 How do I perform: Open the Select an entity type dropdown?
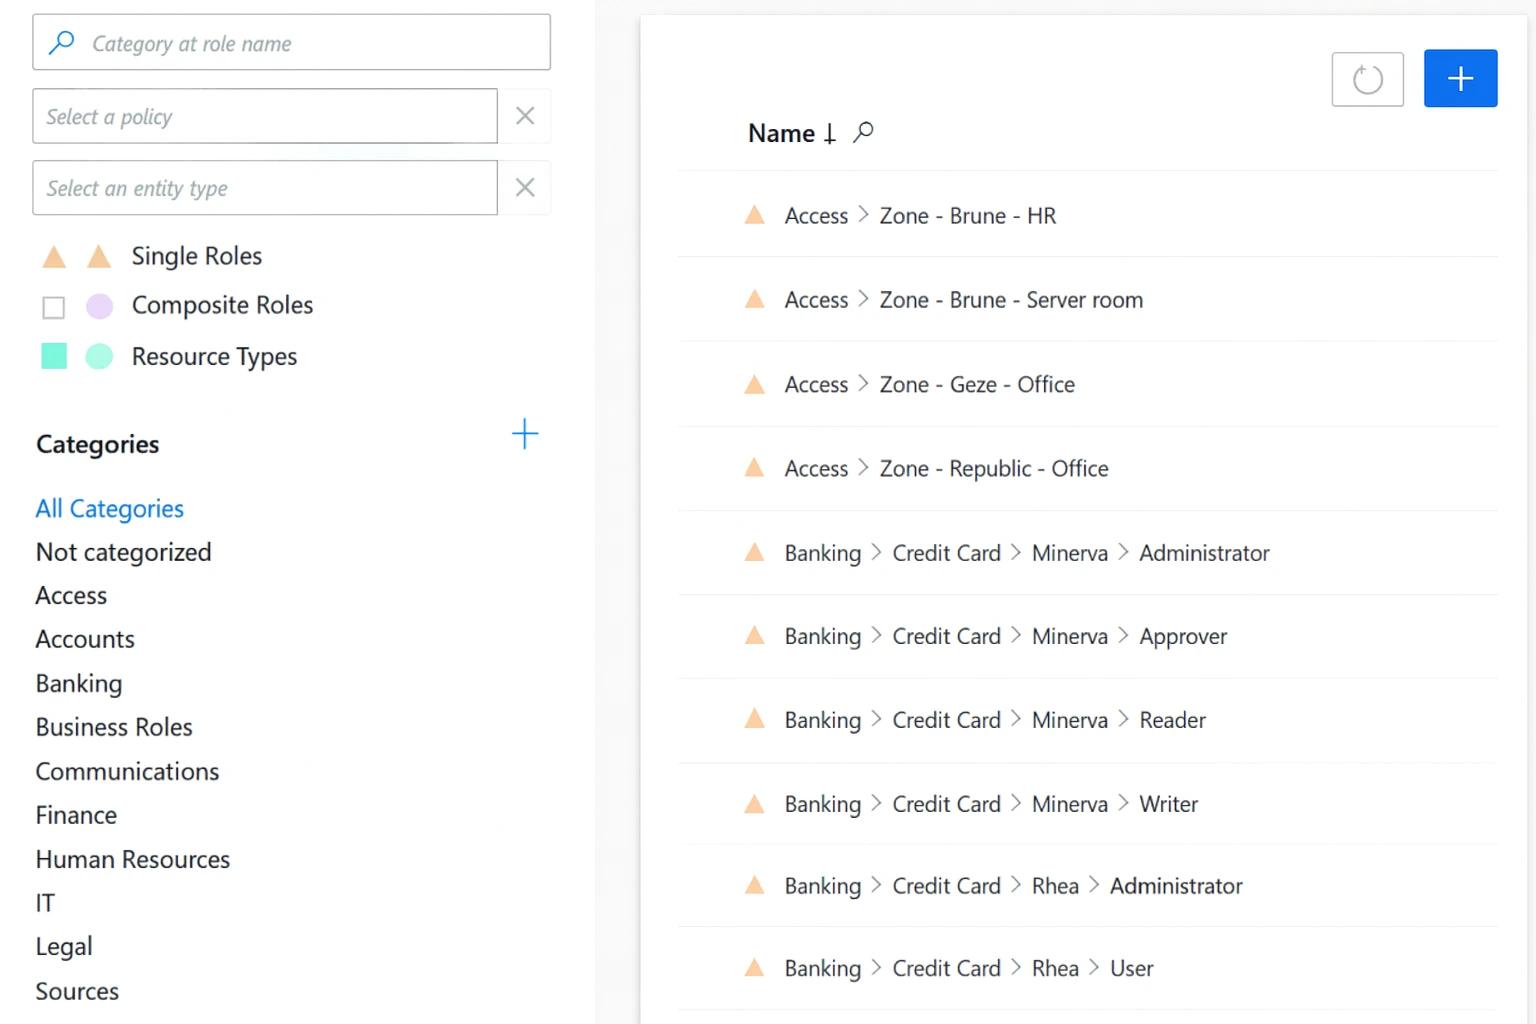click(265, 187)
